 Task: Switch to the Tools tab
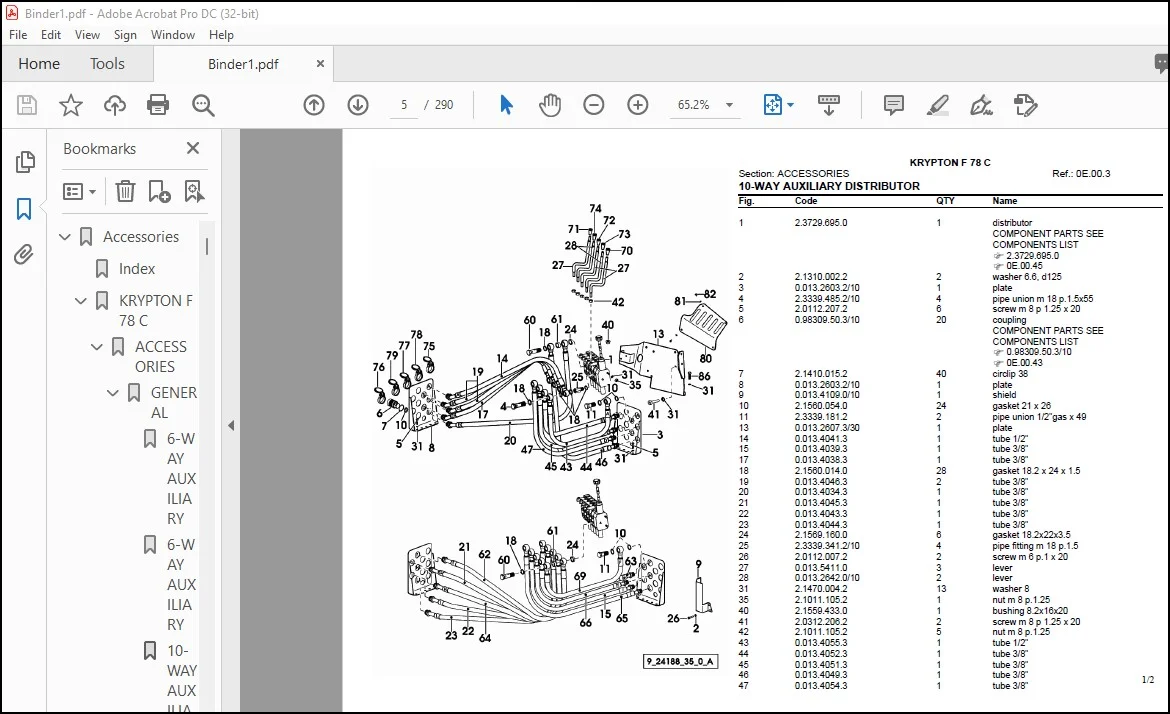coord(107,64)
